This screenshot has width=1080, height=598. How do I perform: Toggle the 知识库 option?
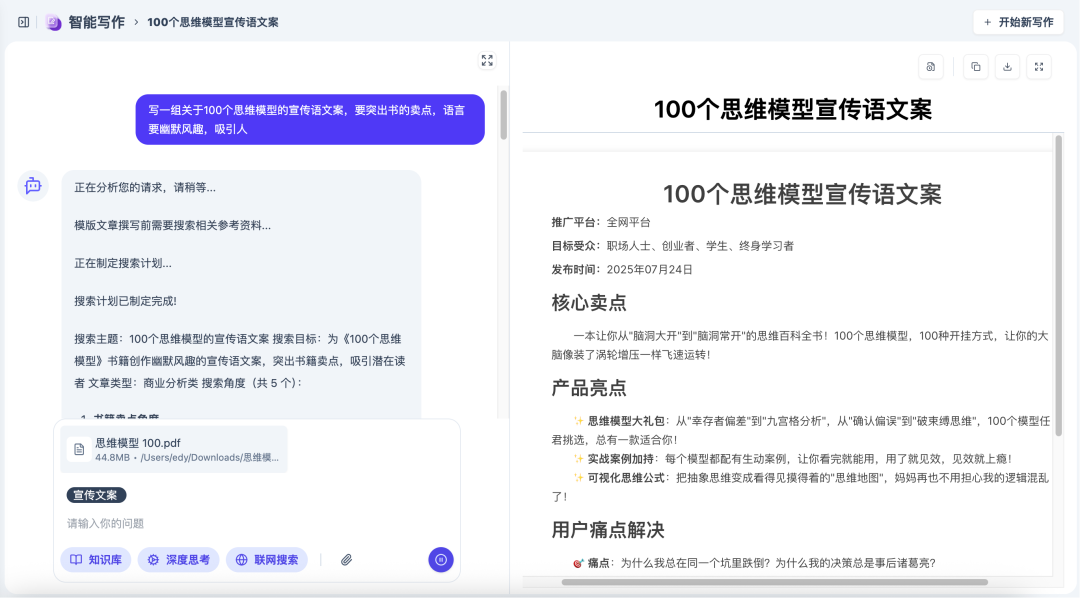(x=96, y=559)
